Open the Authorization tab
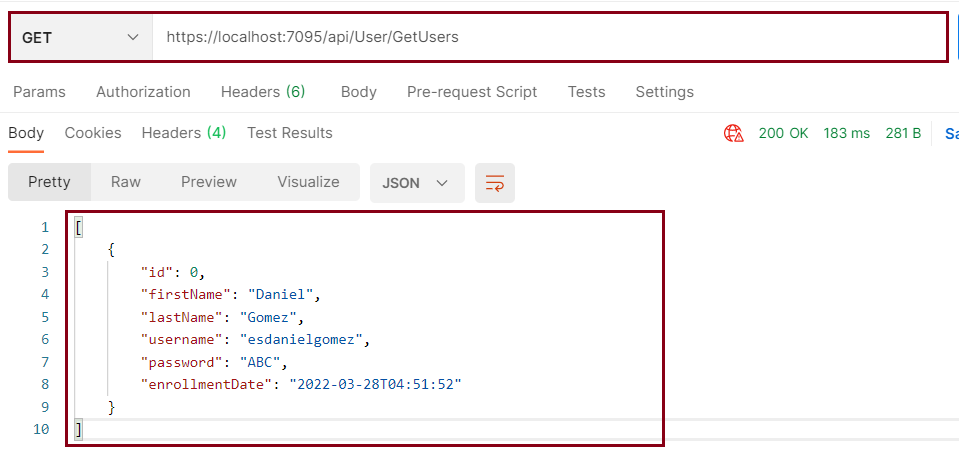 point(143,92)
